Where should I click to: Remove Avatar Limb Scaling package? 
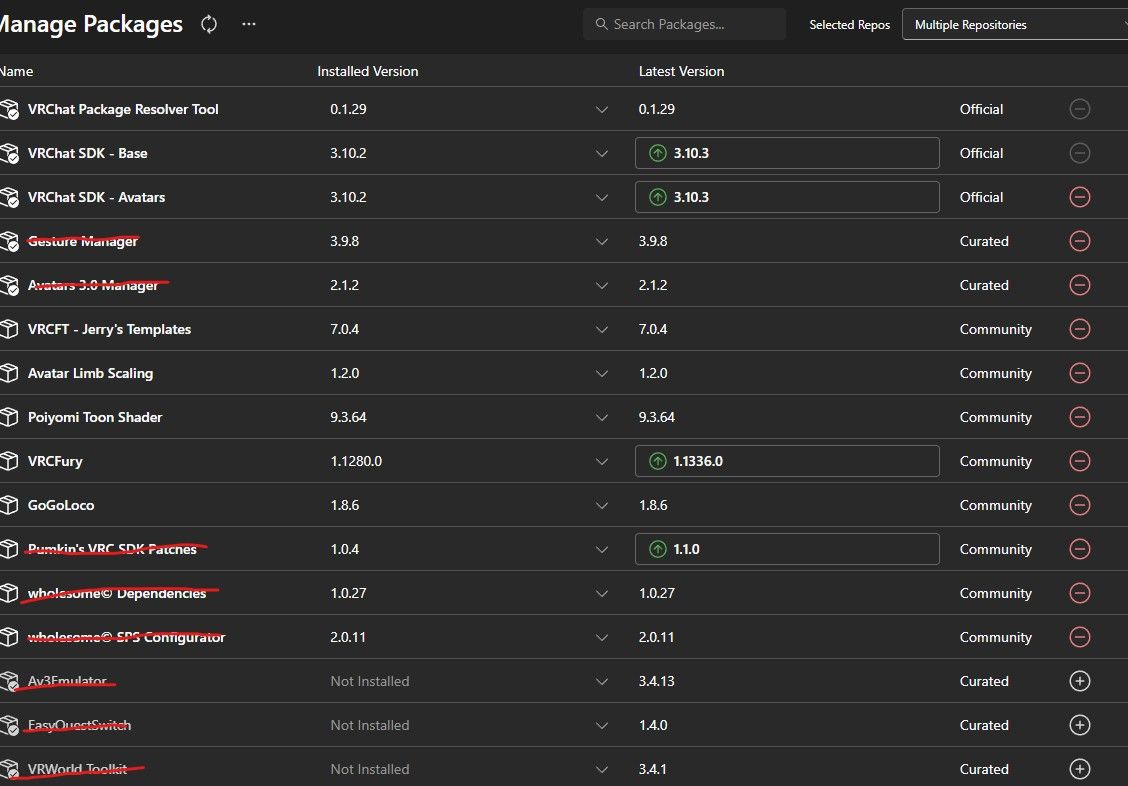tap(1079, 373)
